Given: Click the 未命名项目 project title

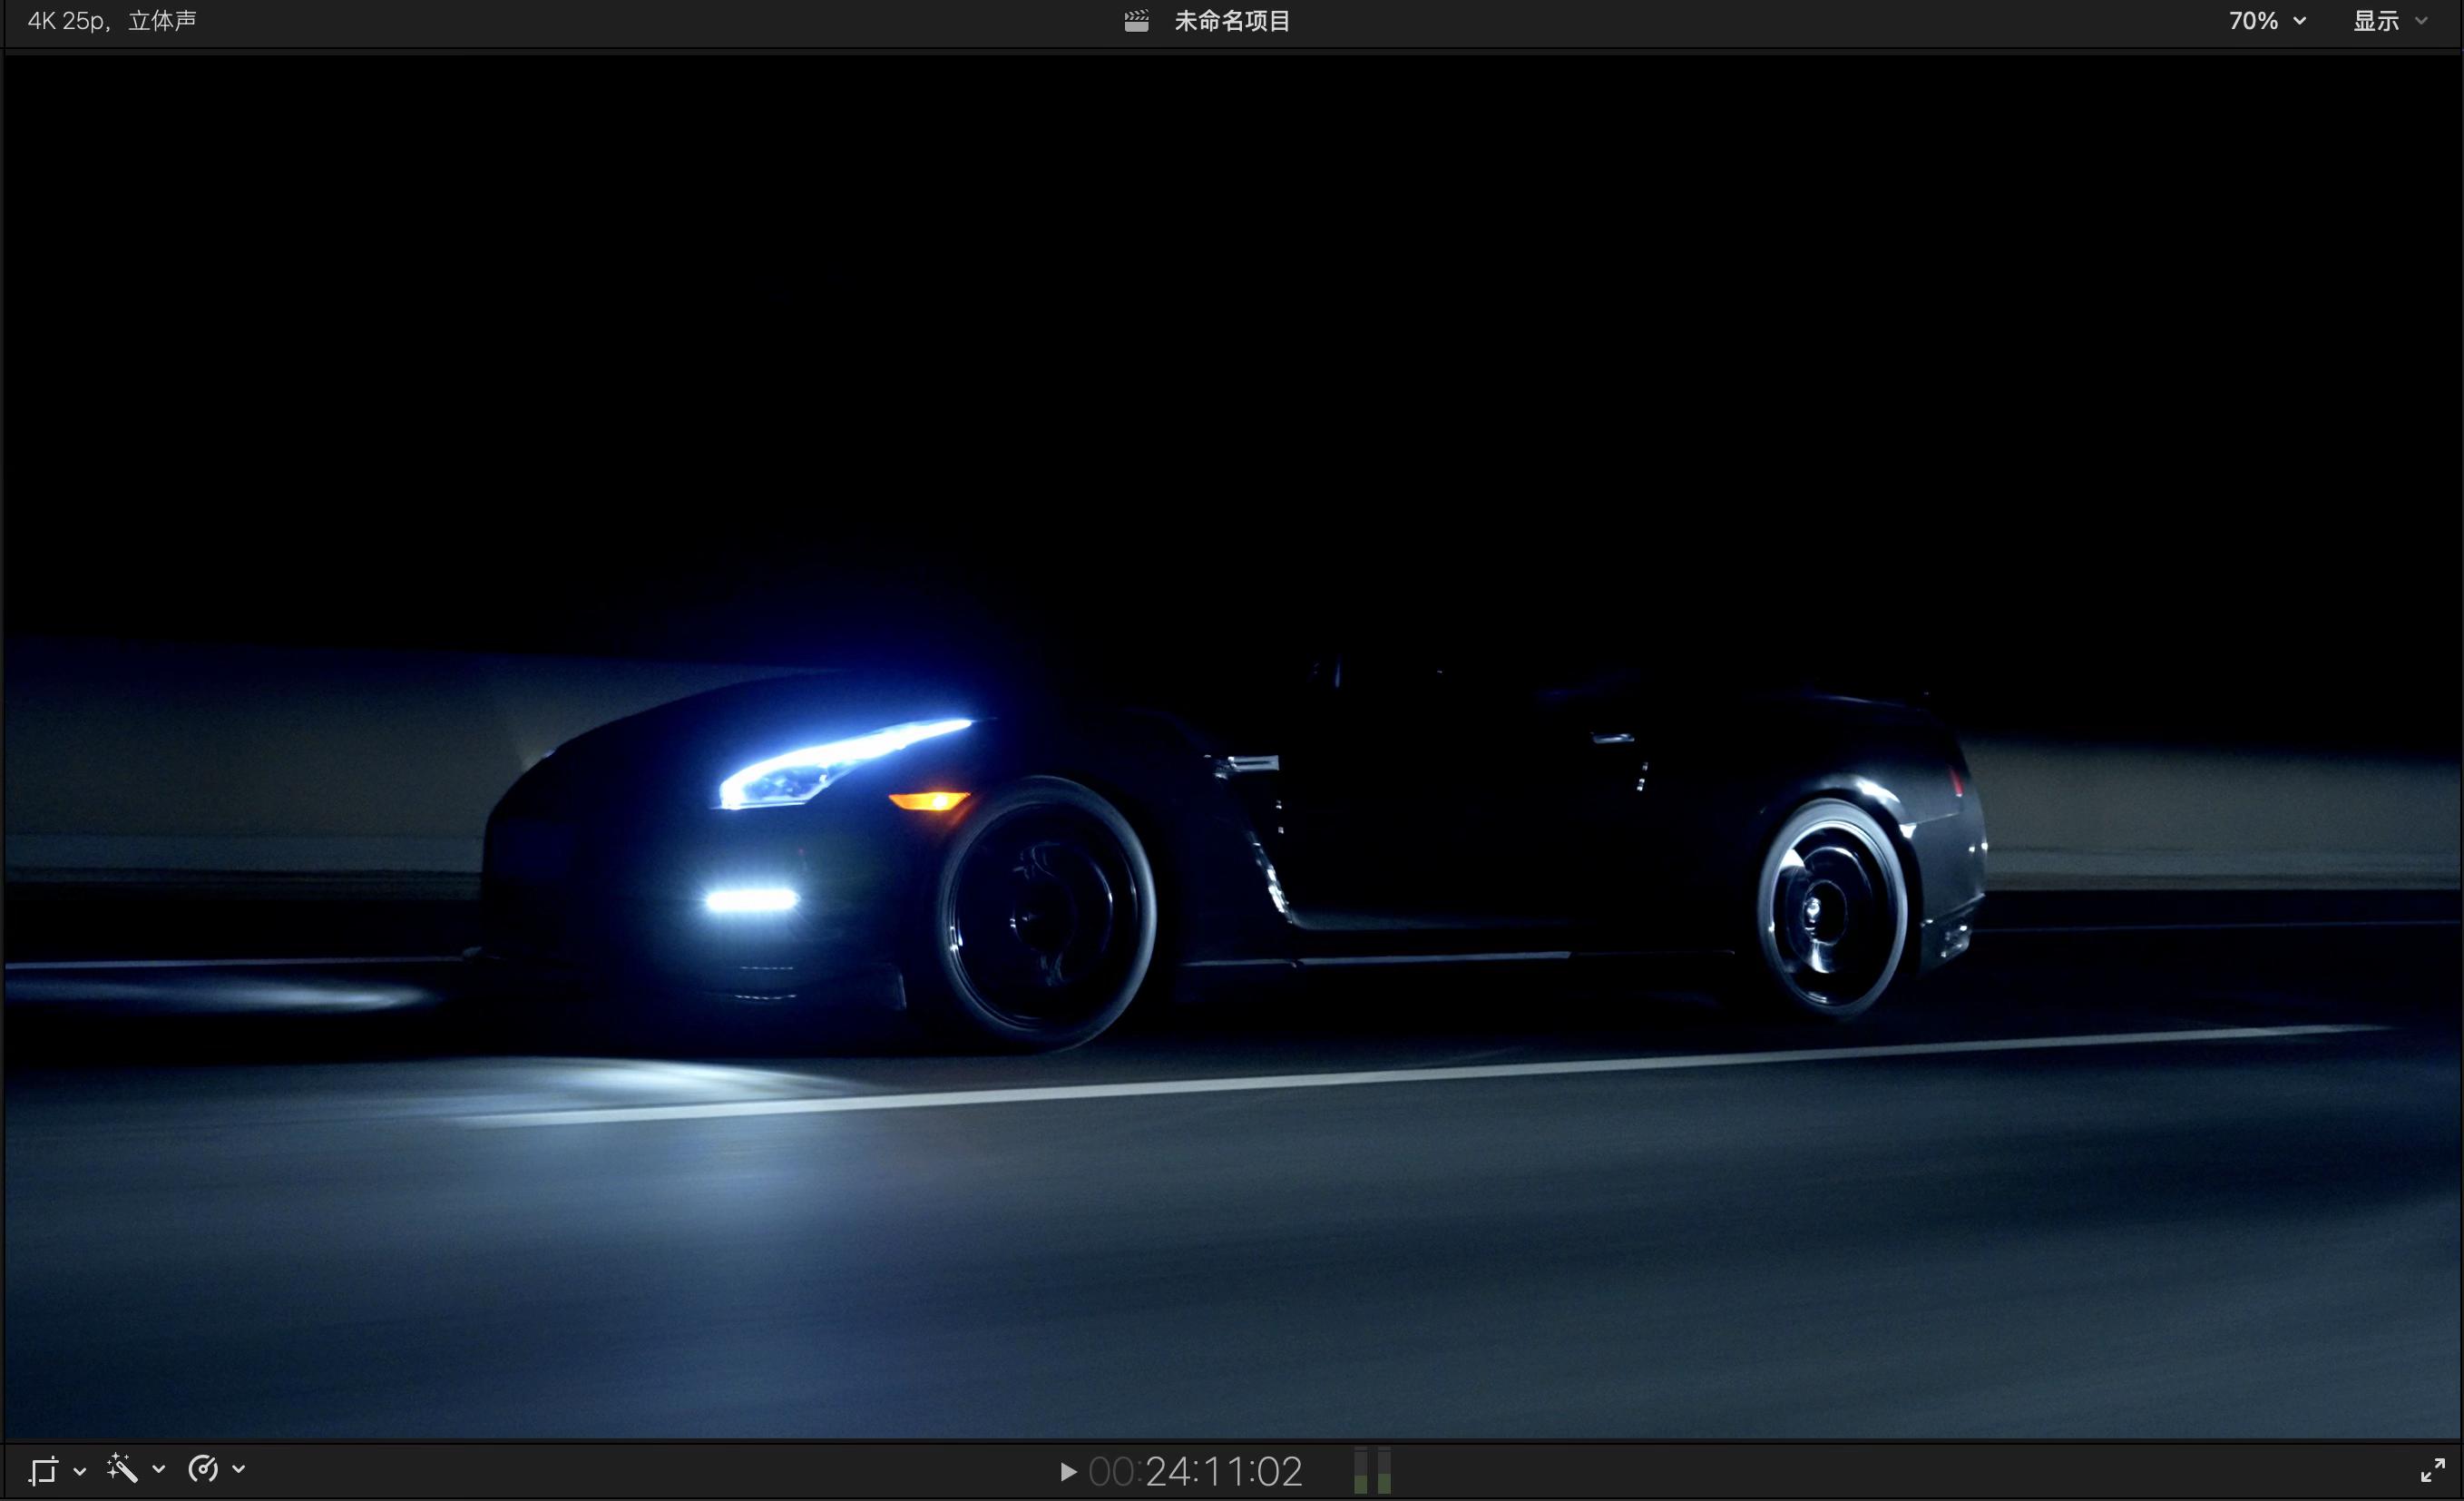Looking at the screenshot, I should (x=1232, y=21).
